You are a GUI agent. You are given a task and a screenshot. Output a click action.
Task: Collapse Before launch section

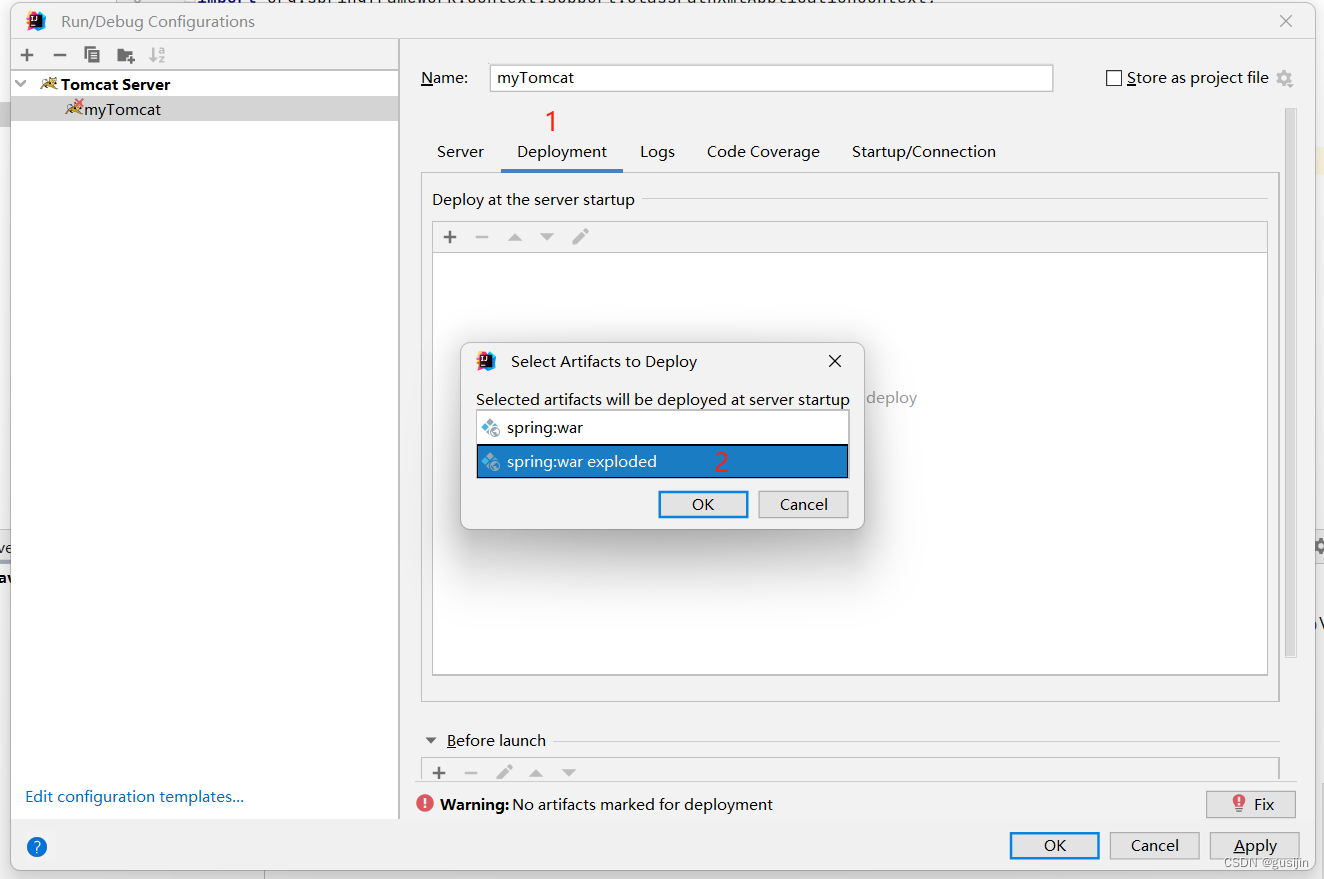[431, 741]
